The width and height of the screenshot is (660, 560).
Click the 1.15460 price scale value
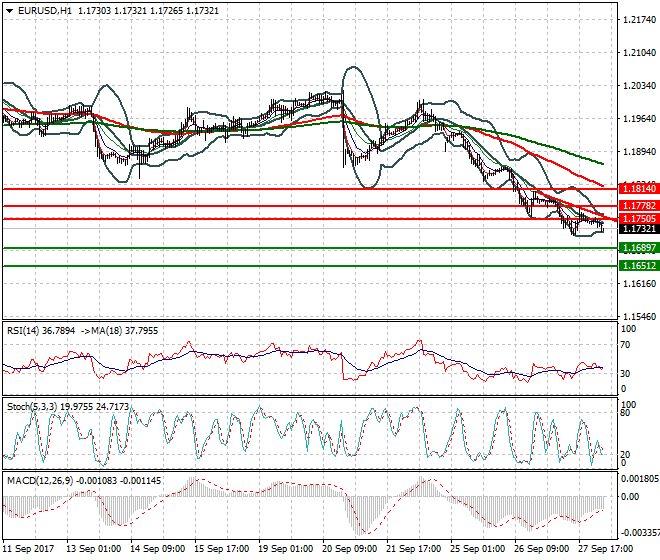pos(639,317)
